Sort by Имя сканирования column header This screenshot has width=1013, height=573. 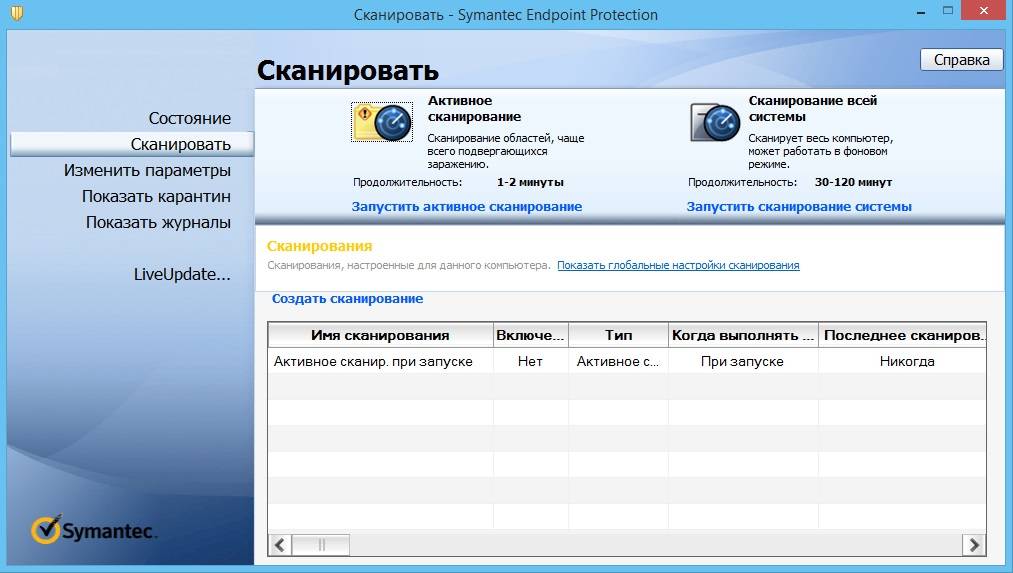tap(381, 335)
